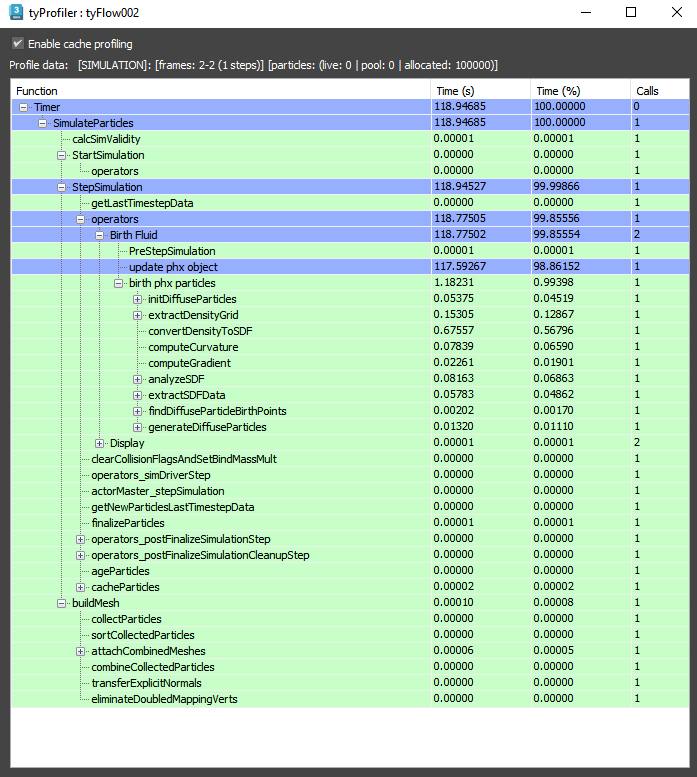Select the ageParticles row
Screen dimensions: 697x777
tap(350, 571)
